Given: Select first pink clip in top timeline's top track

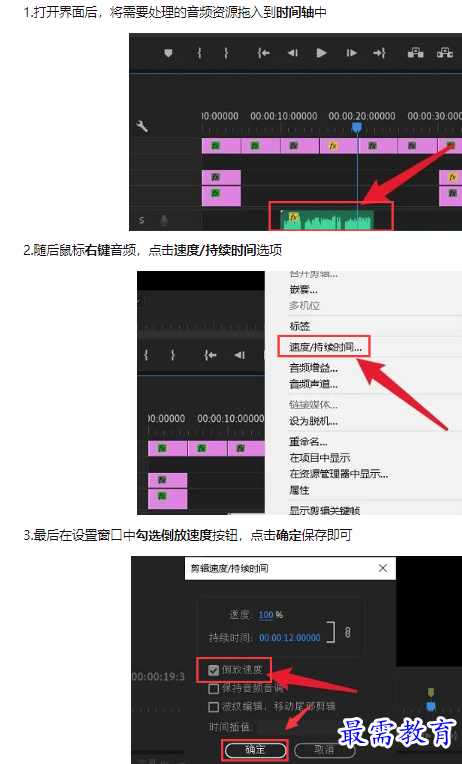Looking at the screenshot, I should point(221,146).
